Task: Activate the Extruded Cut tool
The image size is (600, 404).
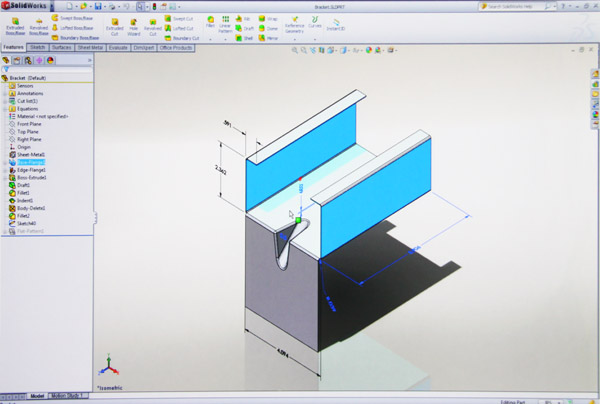Action: click(x=114, y=27)
